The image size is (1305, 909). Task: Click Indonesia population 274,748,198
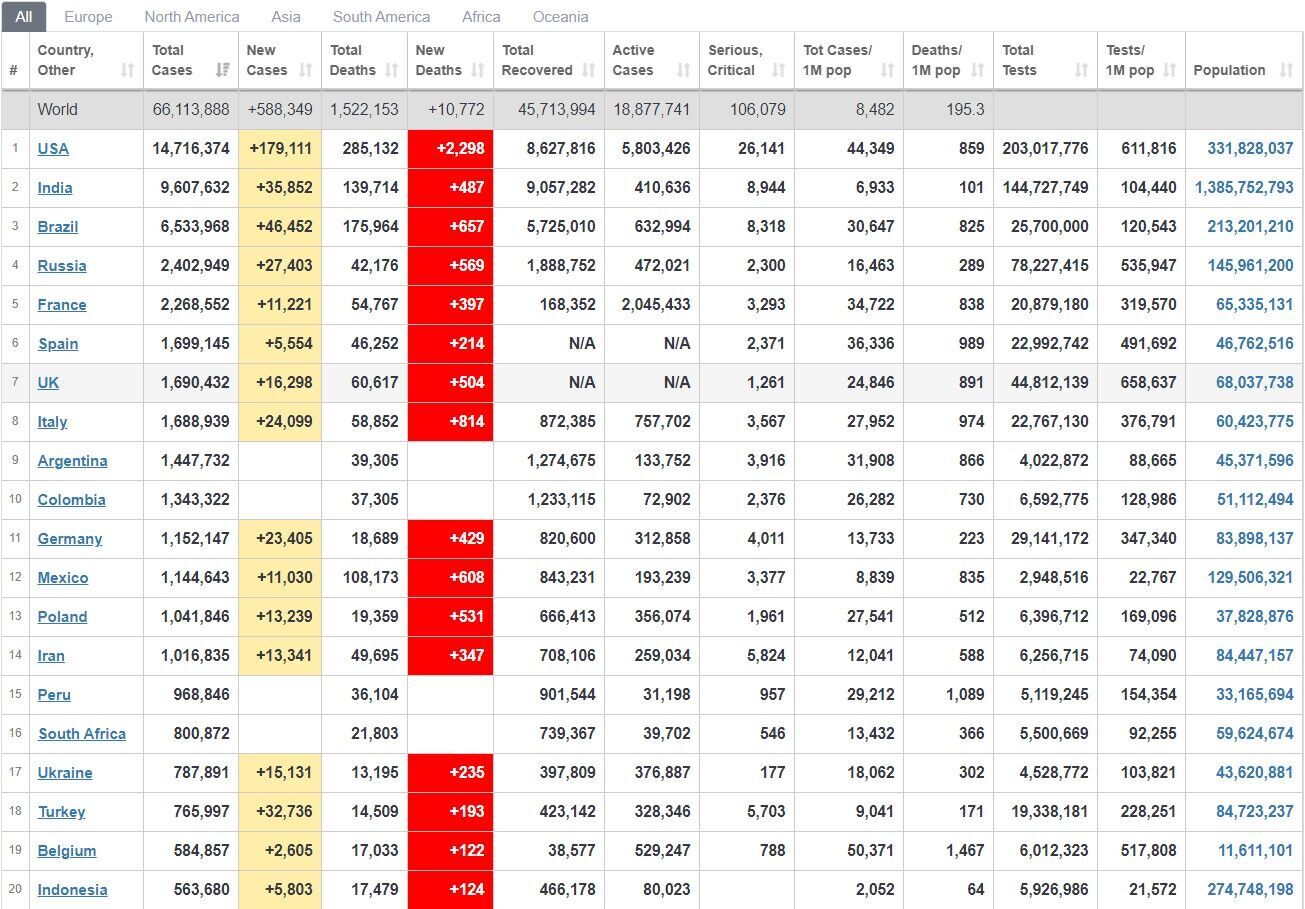pyautogui.click(x=1250, y=889)
